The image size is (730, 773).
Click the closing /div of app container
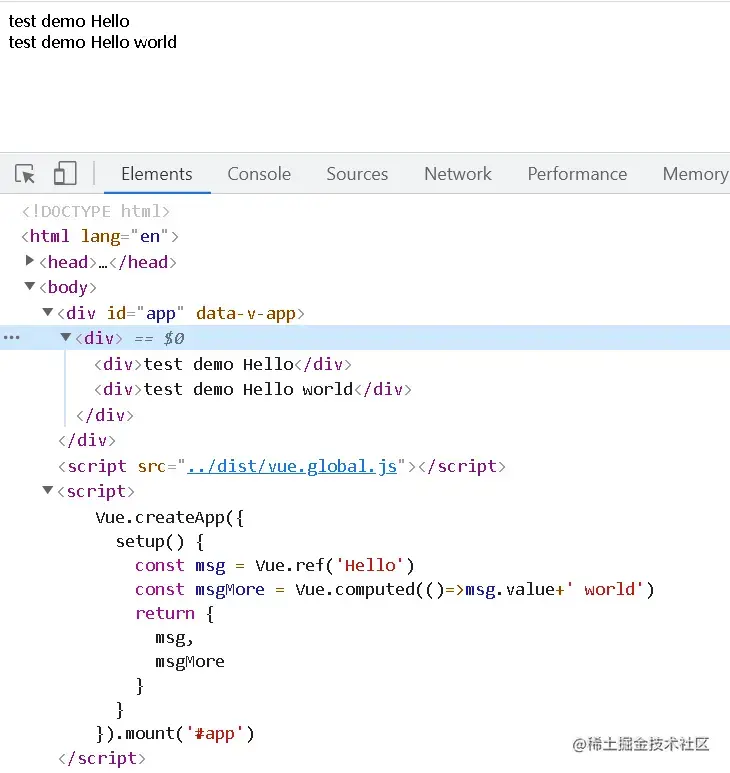tap(87, 440)
